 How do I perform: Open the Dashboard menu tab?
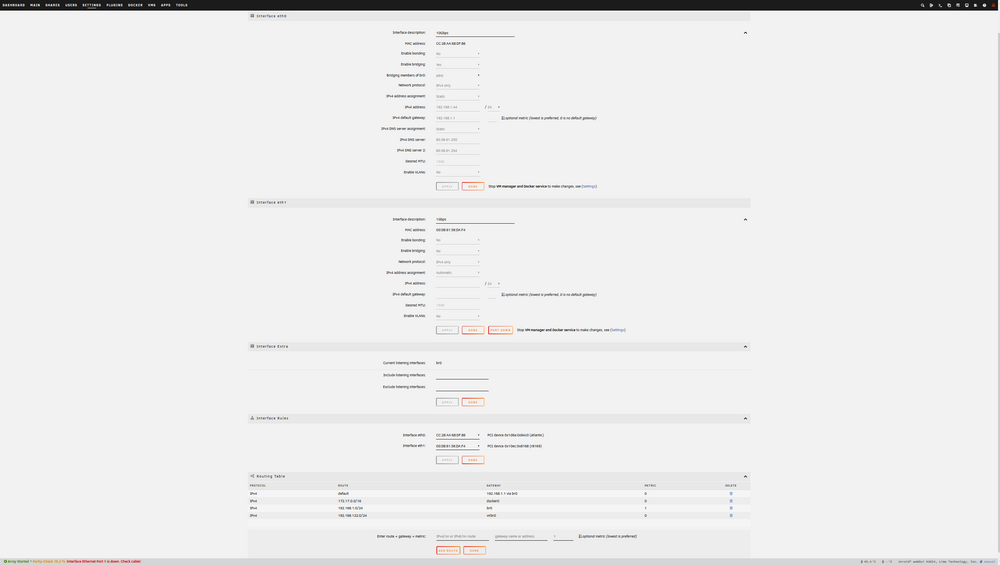pyautogui.click(x=14, y=5)
